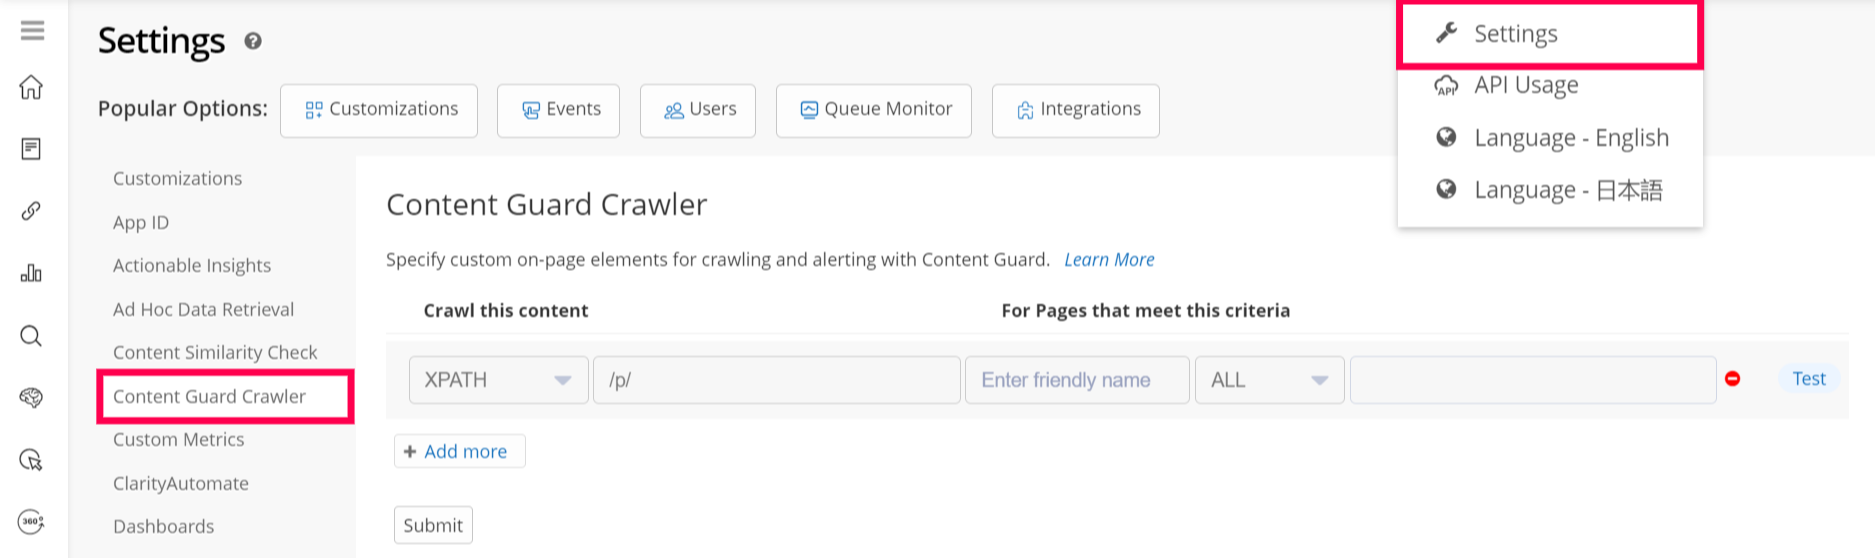This screenshot has height=558, width=1875.
Task: Remove the crawl row with red minus icon
Action: pyautogui.click(x=1733, y=379)
